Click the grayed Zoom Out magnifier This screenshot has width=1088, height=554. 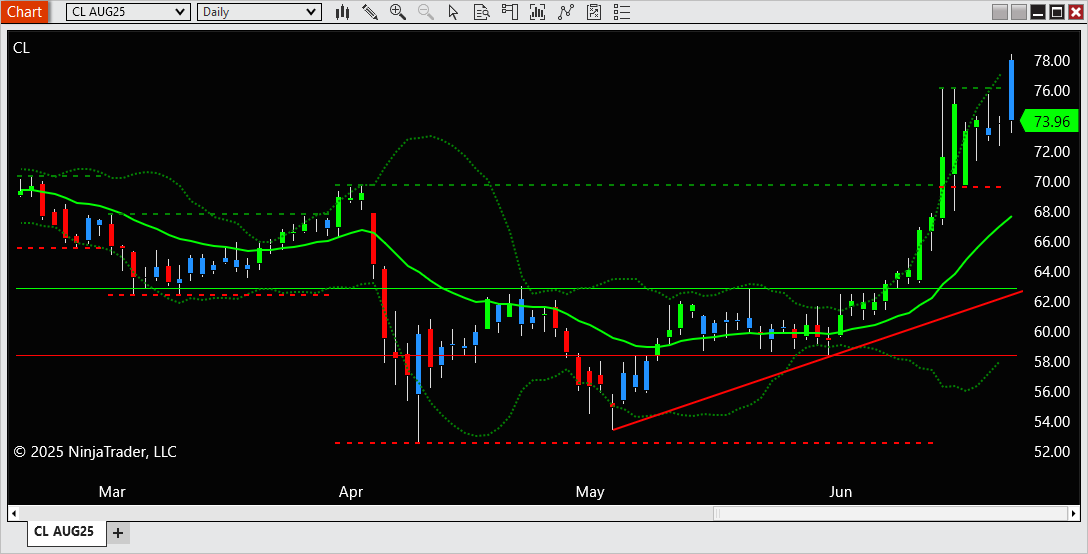[x=425, y=12]
